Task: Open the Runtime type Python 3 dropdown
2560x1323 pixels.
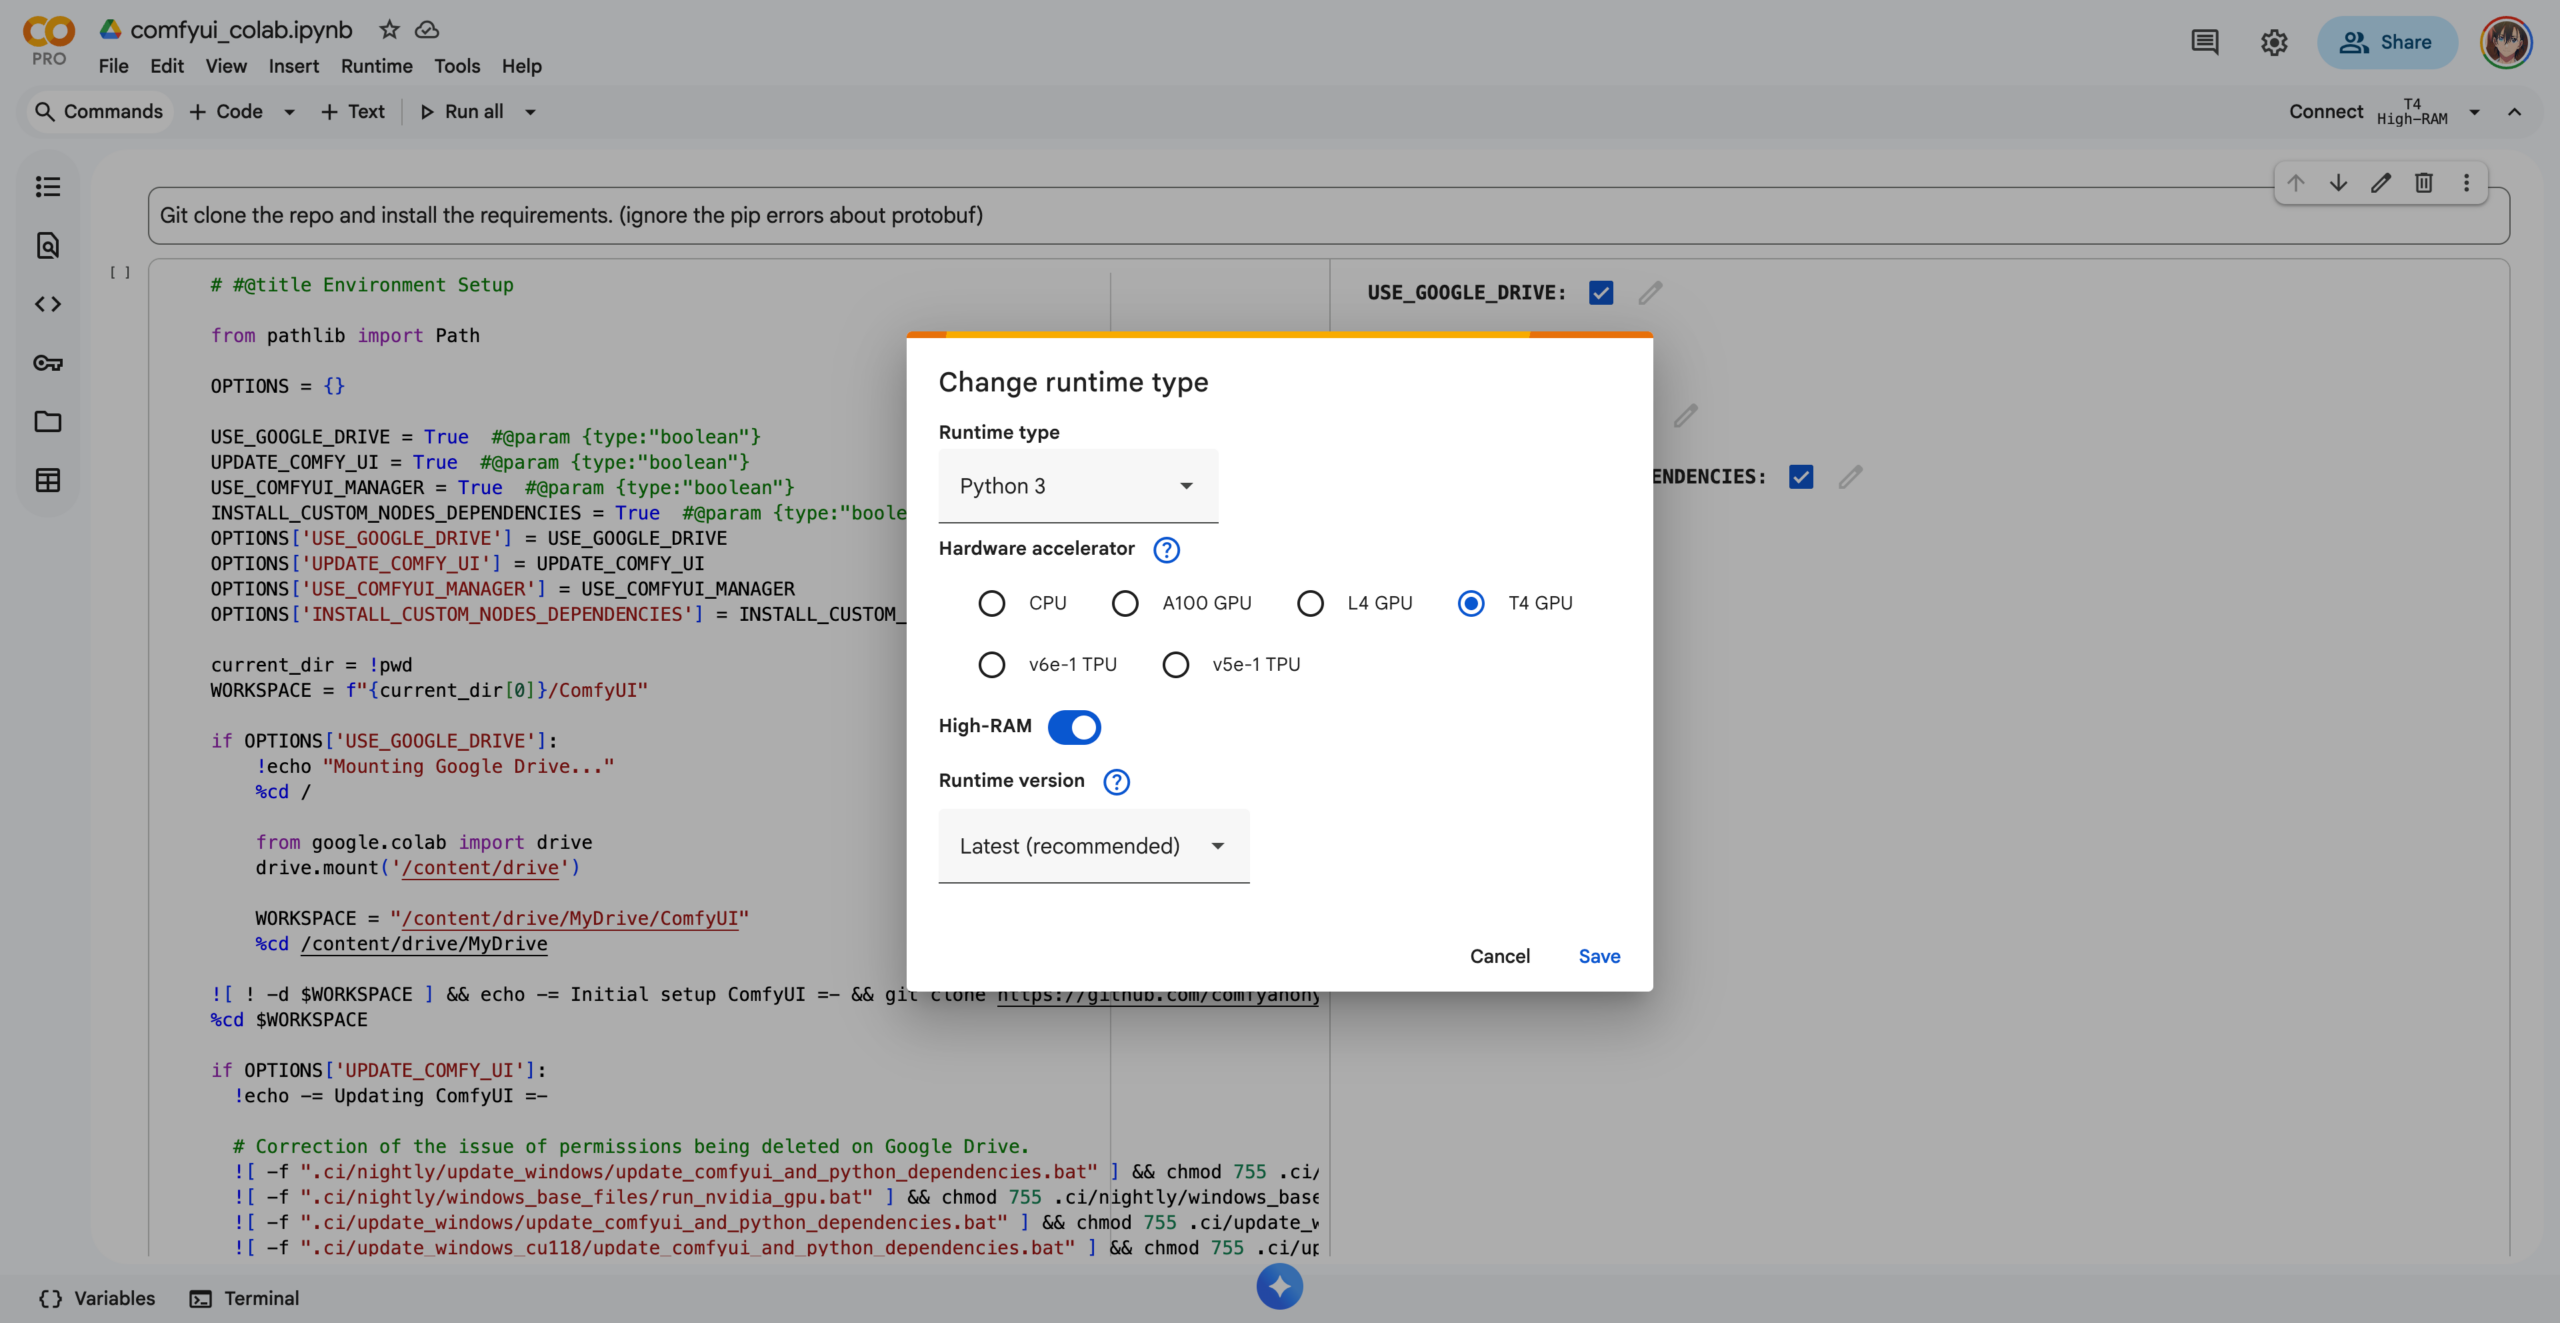Action: (1077, 486)
